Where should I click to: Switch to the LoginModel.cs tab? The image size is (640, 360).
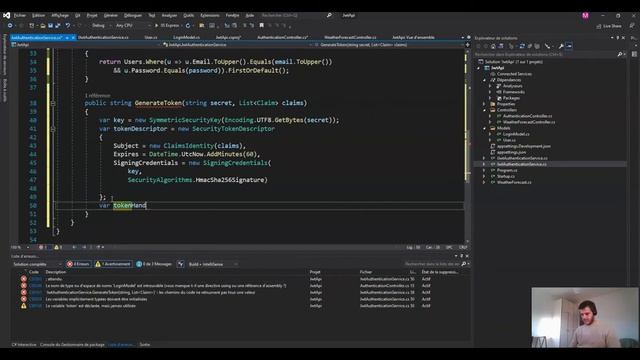point(187,37)
